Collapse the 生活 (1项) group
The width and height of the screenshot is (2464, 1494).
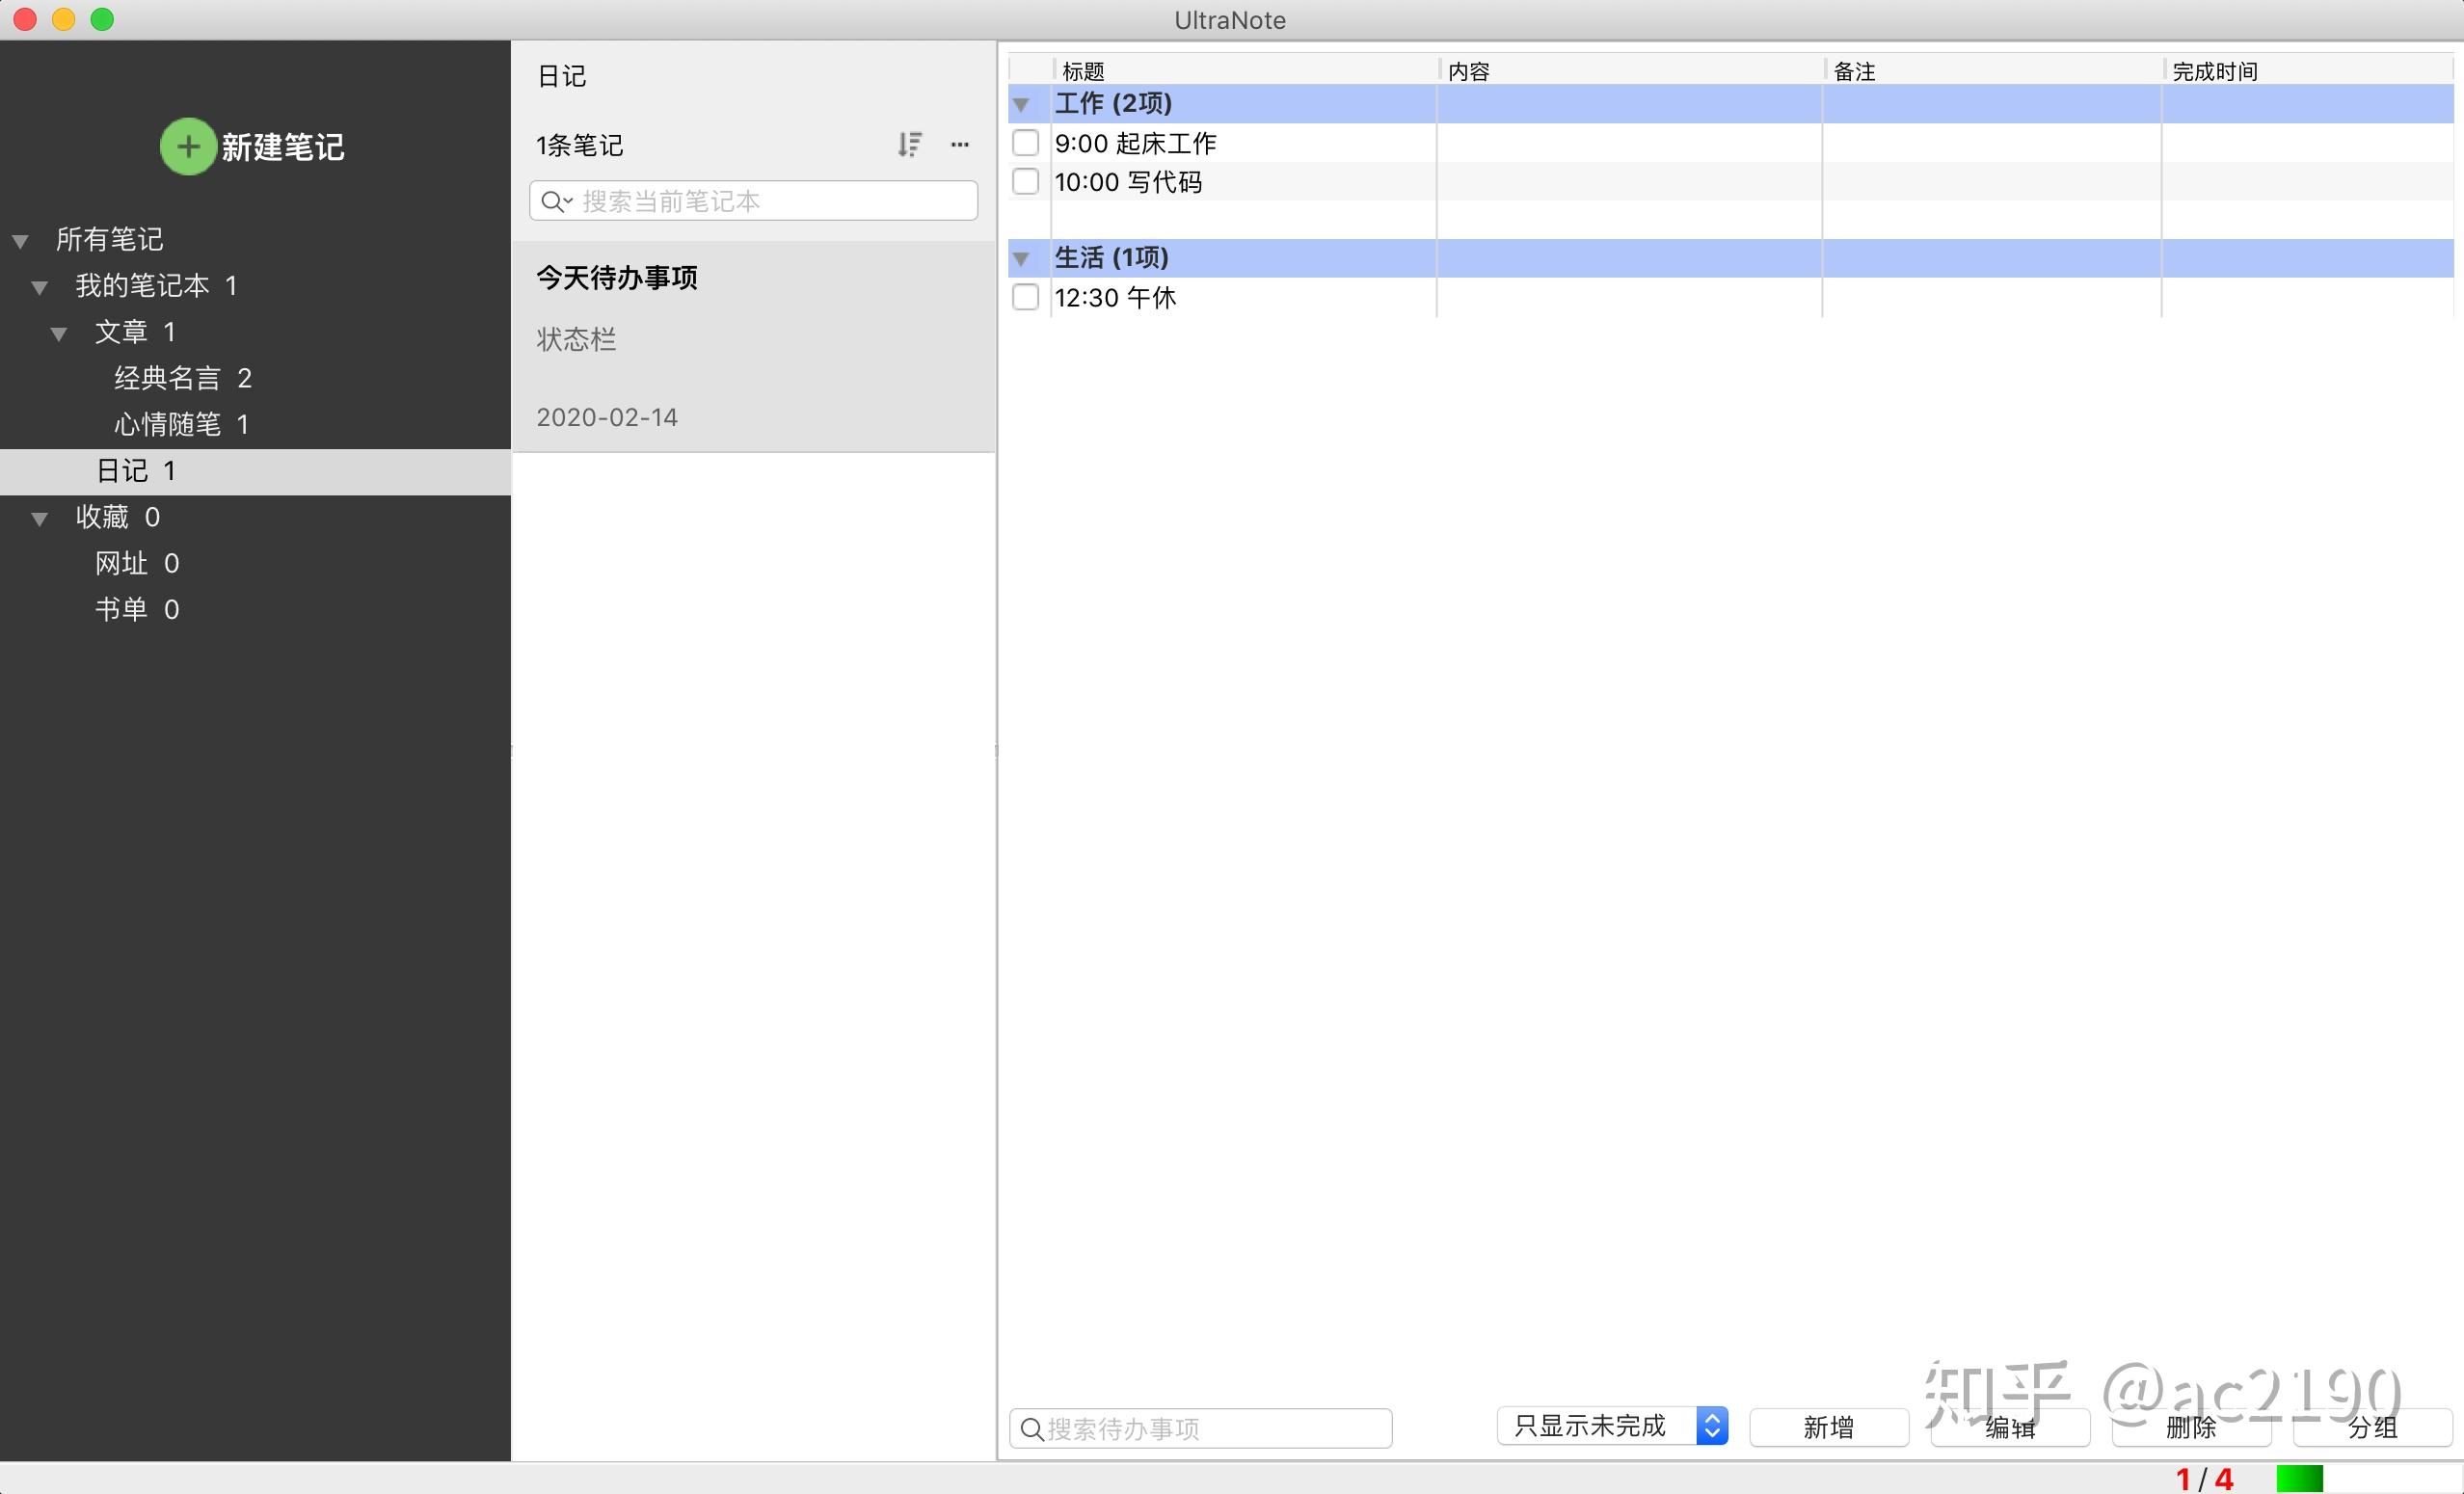pos(1021,259)
